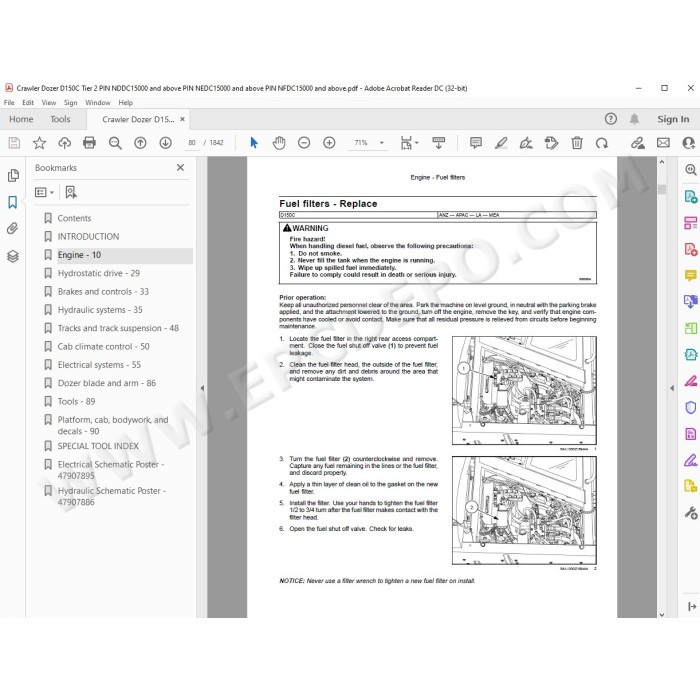The image size is (700, 700).
Task: Open Hydraulic systems - 35 bookmark
Action: click(x=100, y=310)
